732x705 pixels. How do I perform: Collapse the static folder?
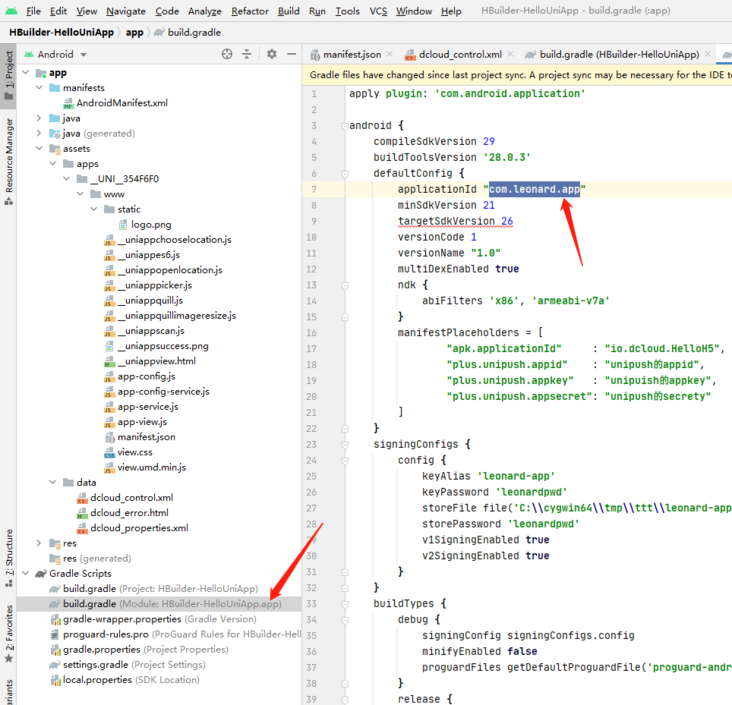(94, 209)
